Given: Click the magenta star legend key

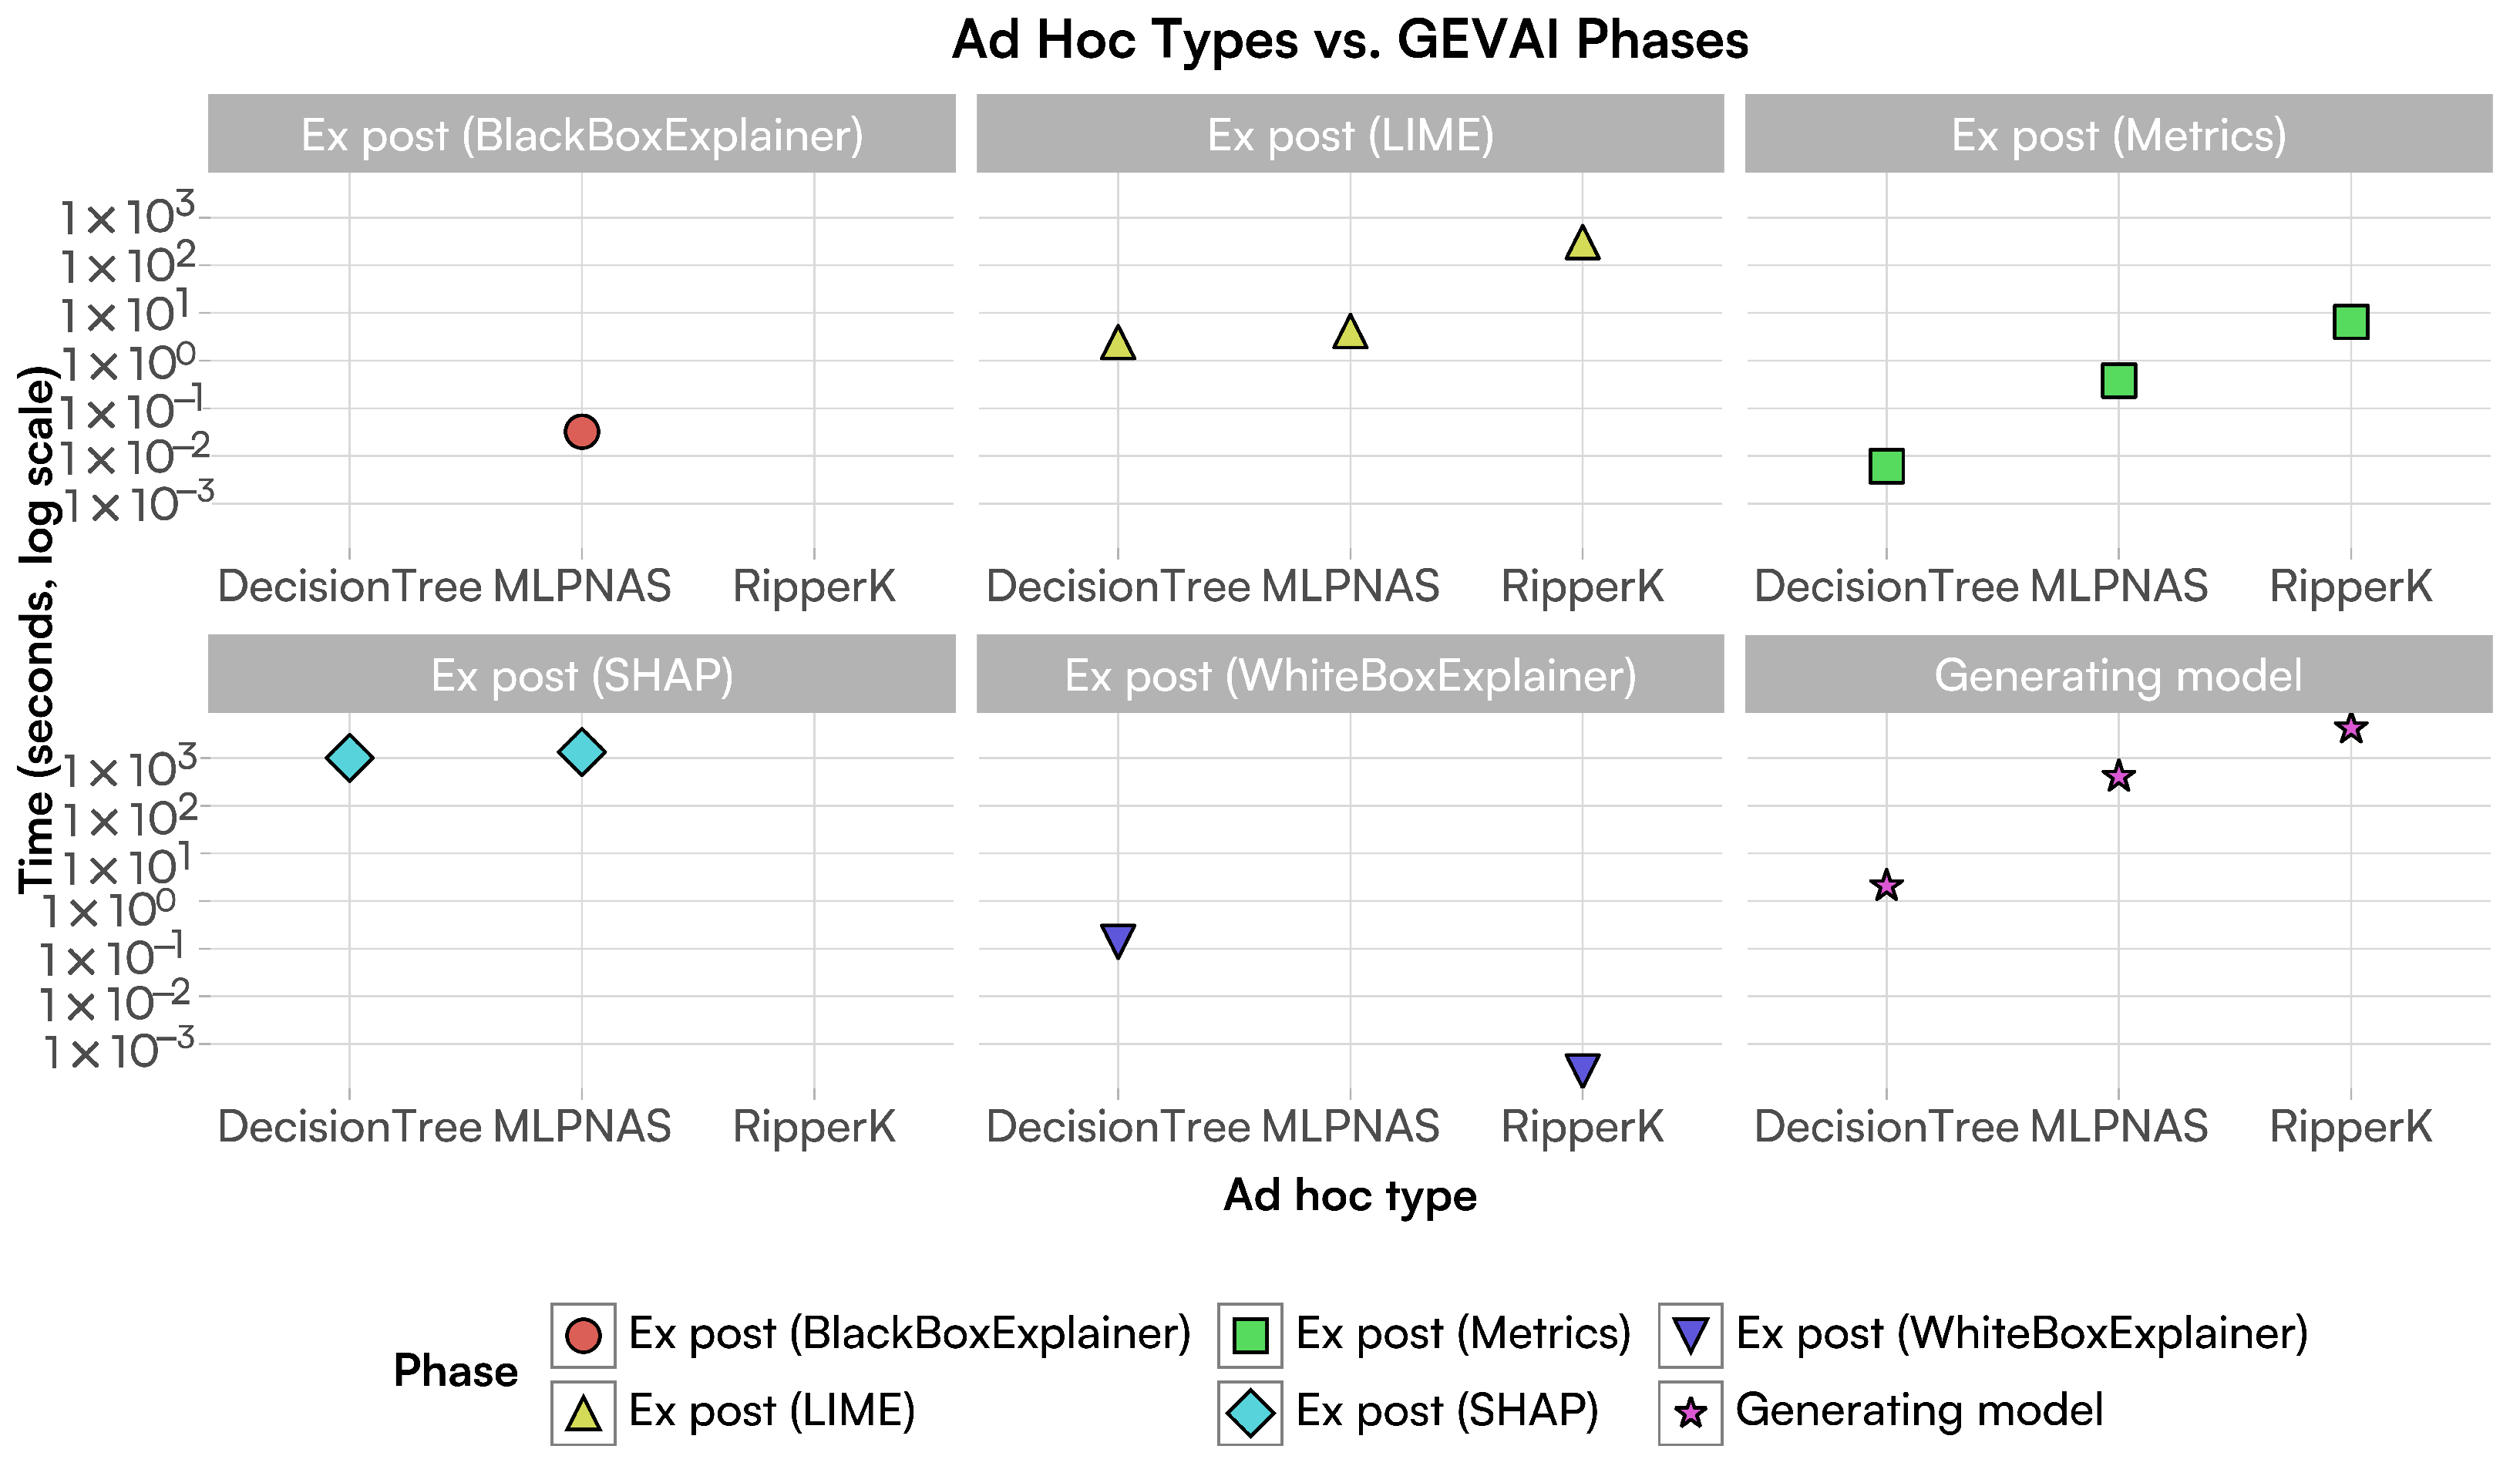Looking at the screenshot, I should pyautogui.click(x=1690, y=1413).
